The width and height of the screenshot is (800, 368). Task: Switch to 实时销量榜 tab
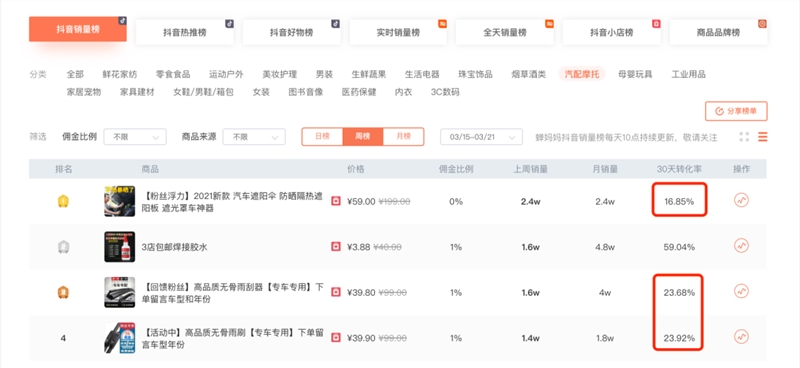398,33
